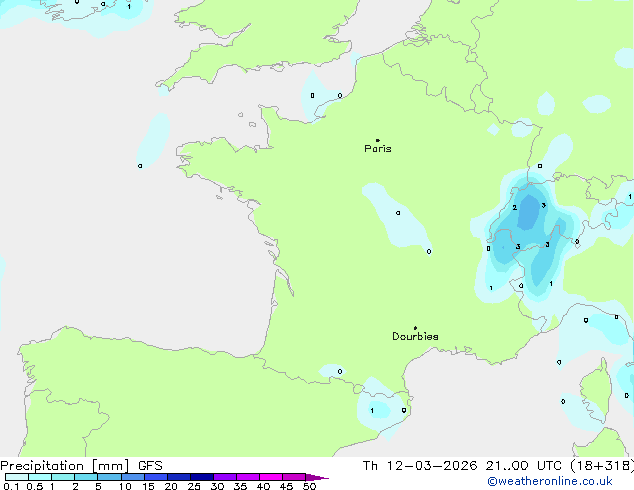This screenshot has width=634, height=490.
Task: Pick the 45–50 mm legend swatch
Action: [x=294, y=477]
